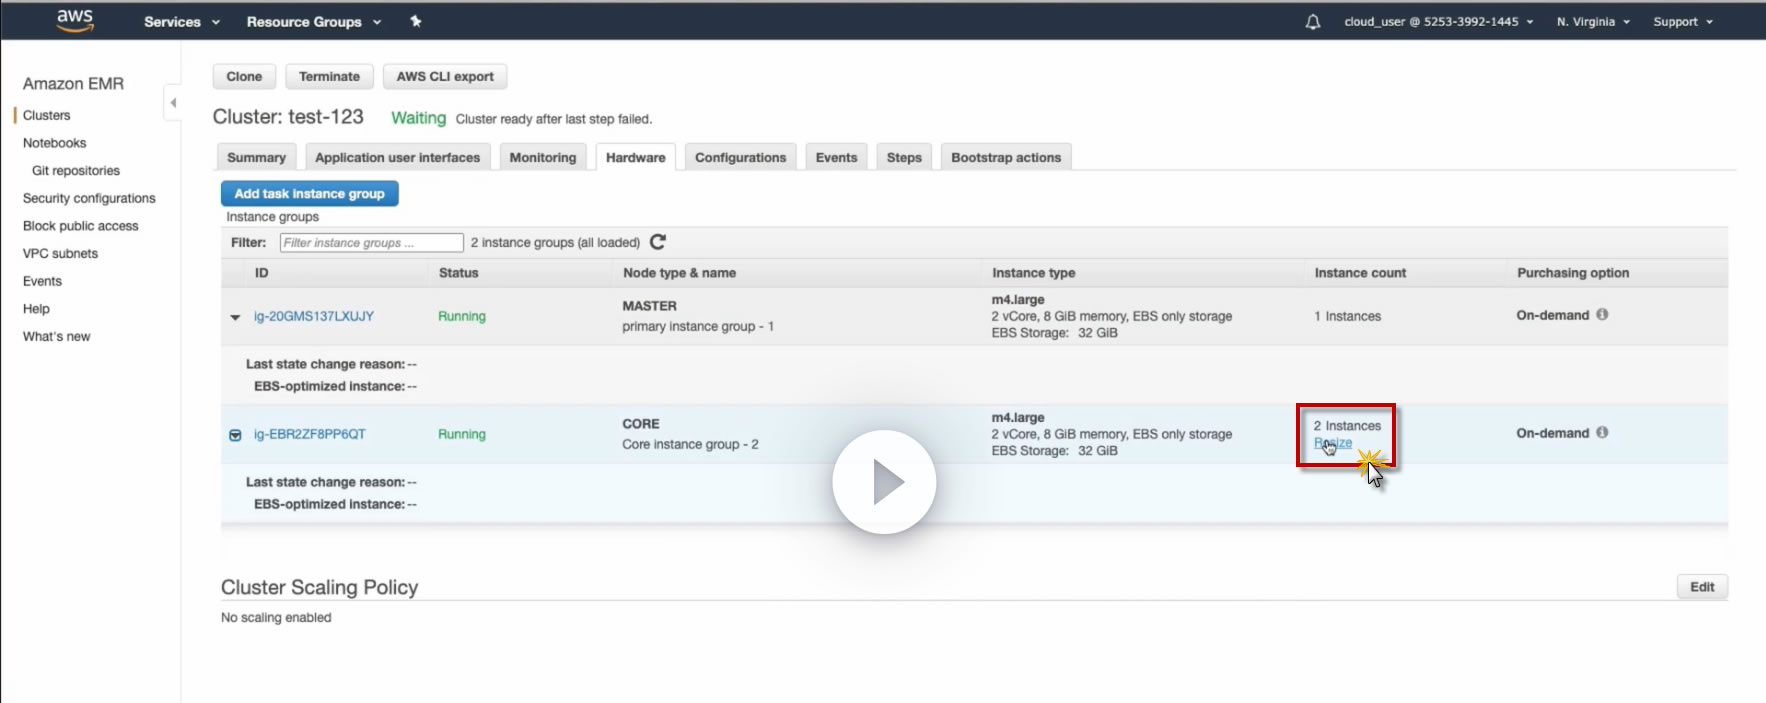Open the N. Virginia region dropdown
The height and width of the screenshot is (703, 1766).
pos(1593,22)
